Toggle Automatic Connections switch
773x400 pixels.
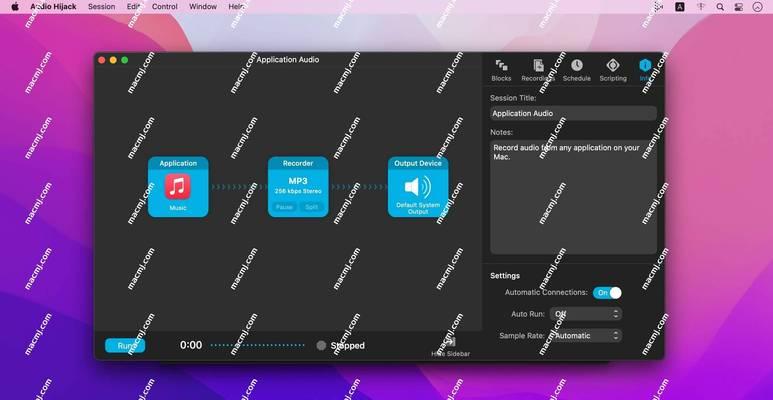pos(607,292)
